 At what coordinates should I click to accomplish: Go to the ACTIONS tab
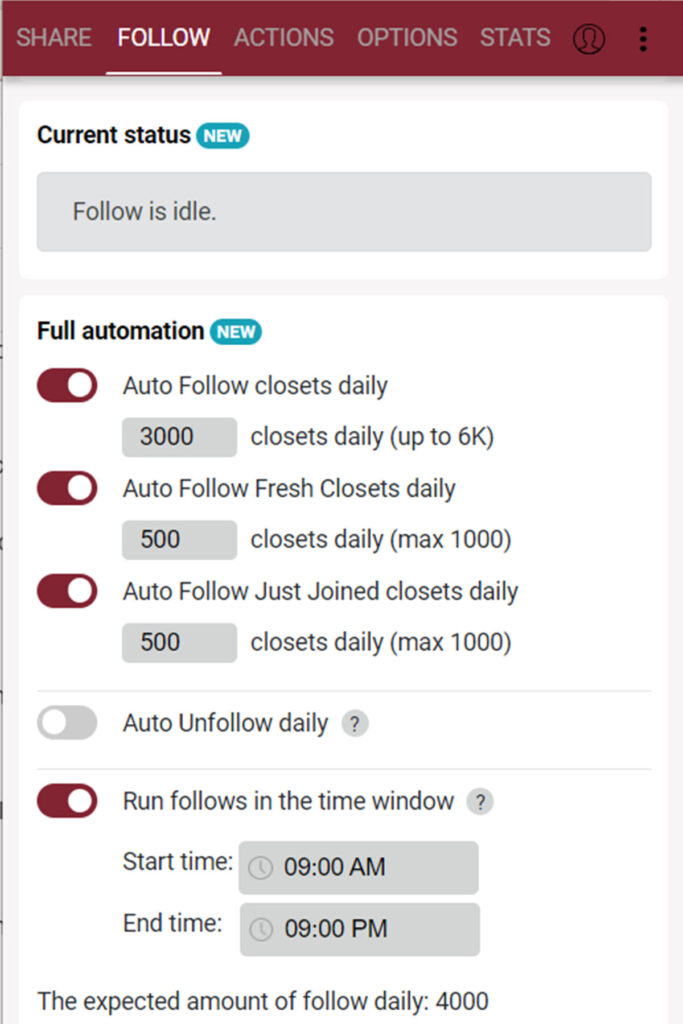click(x=284, y=37)
